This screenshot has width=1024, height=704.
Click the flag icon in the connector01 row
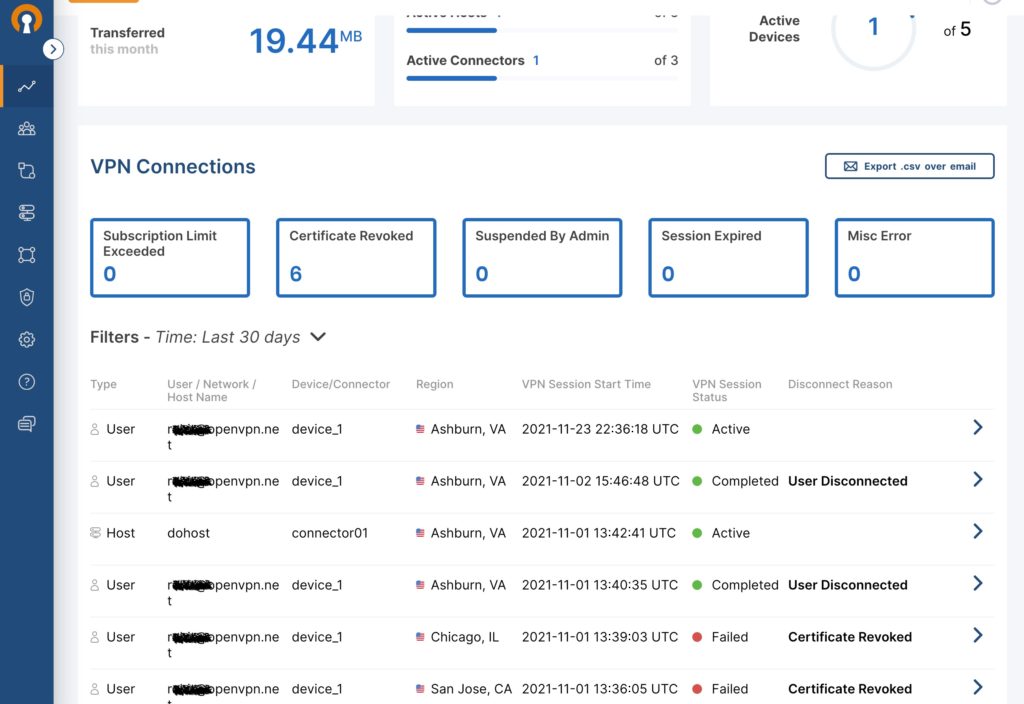pyautogui.click(x=420, y=533)
